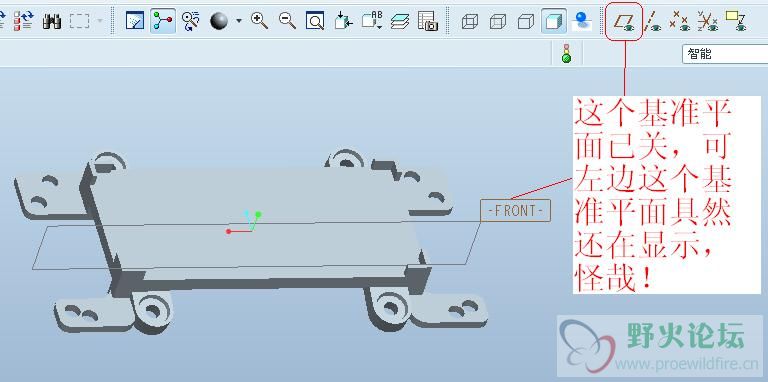Toggle datum planes display
768x382 pixels.
point(624,21)
